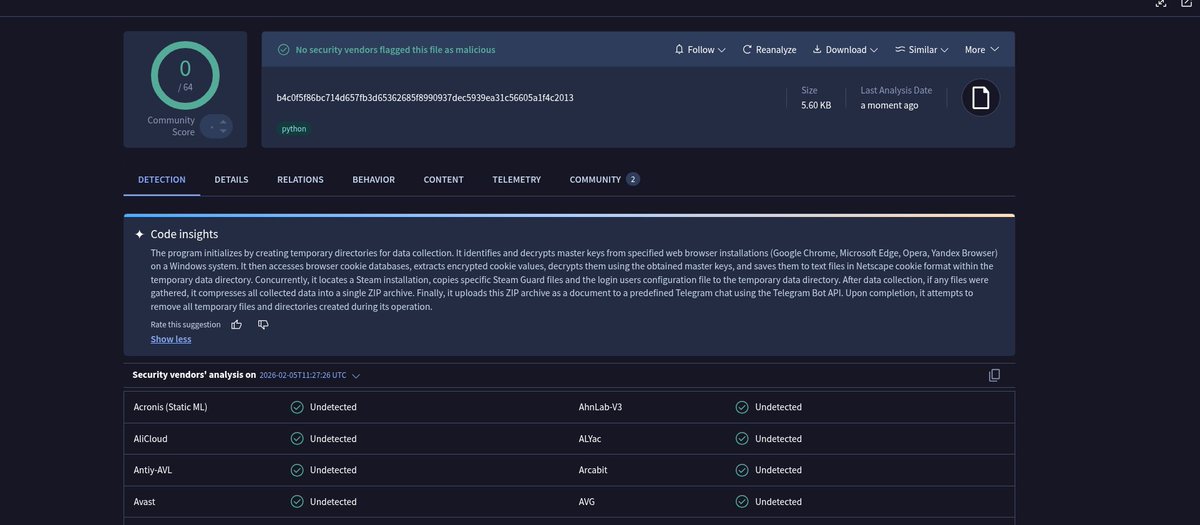The image size is (1200, 525).
Task: Click the python tag
Action: (294, 129)
